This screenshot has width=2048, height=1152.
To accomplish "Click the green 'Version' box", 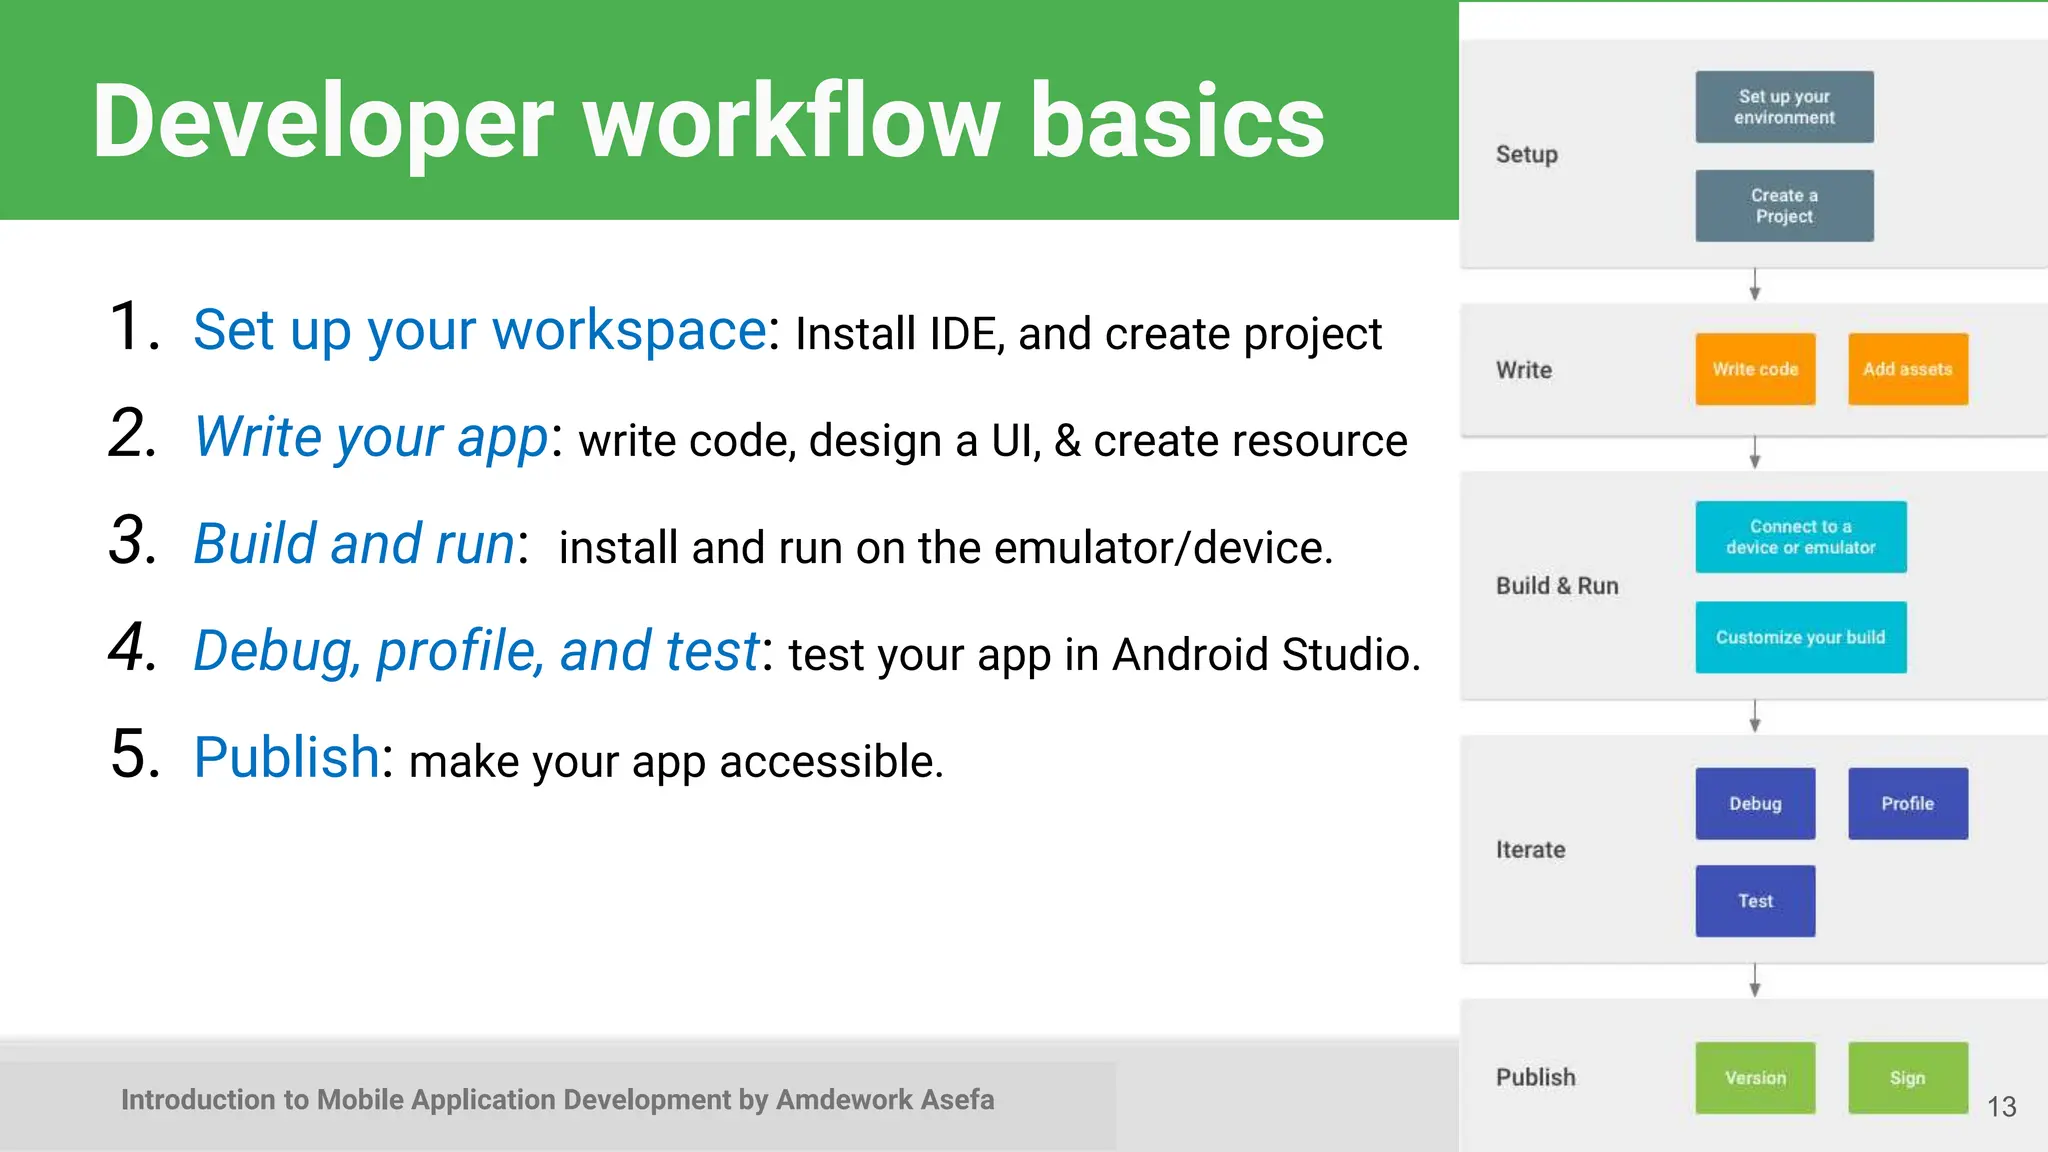I will pos(1755,1078).
